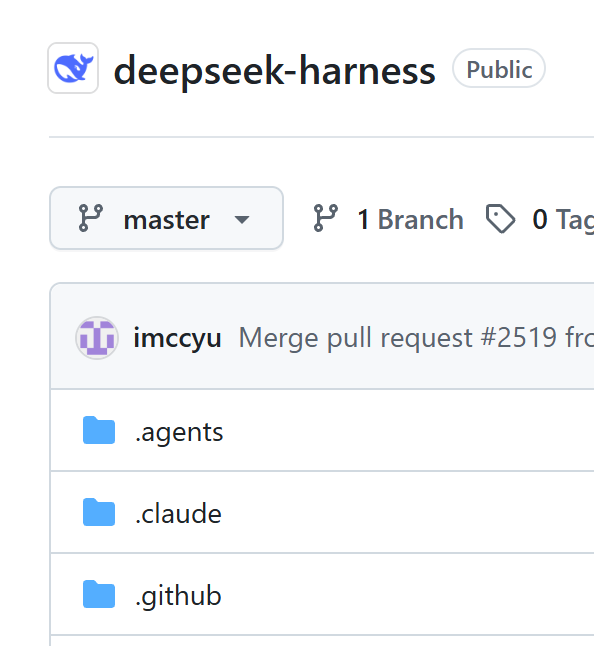Open the deepseek-harness repository title
This screenshot has height=646, width=594.
point(274,70)
